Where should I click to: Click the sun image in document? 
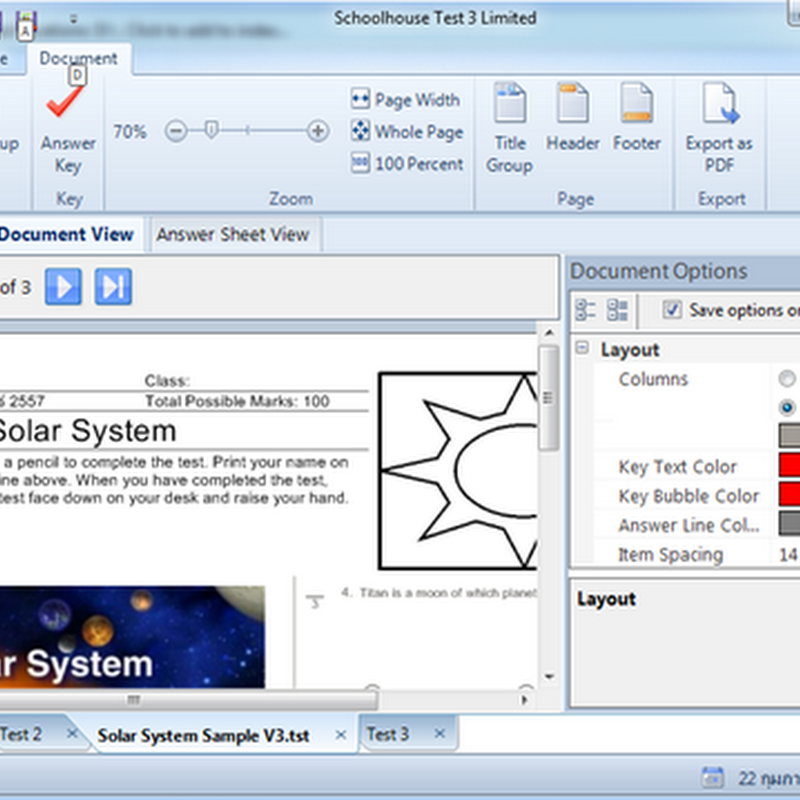pos(458,470)
